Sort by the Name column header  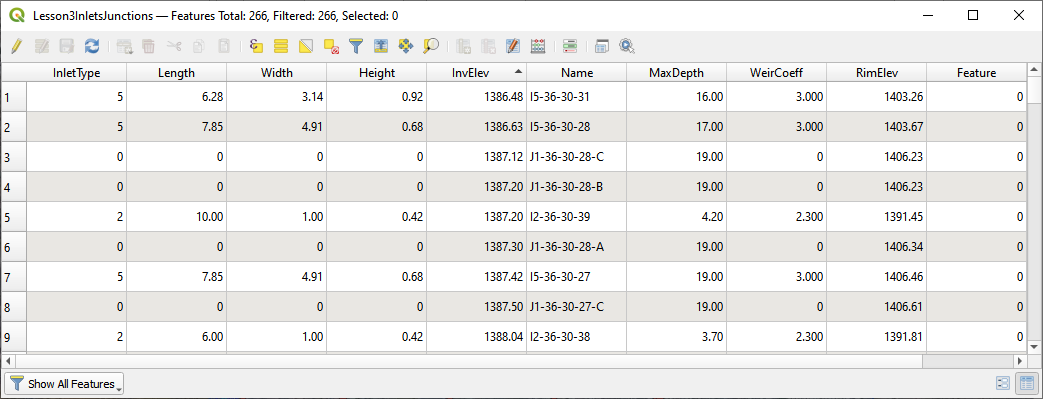(x=577, y=72)
